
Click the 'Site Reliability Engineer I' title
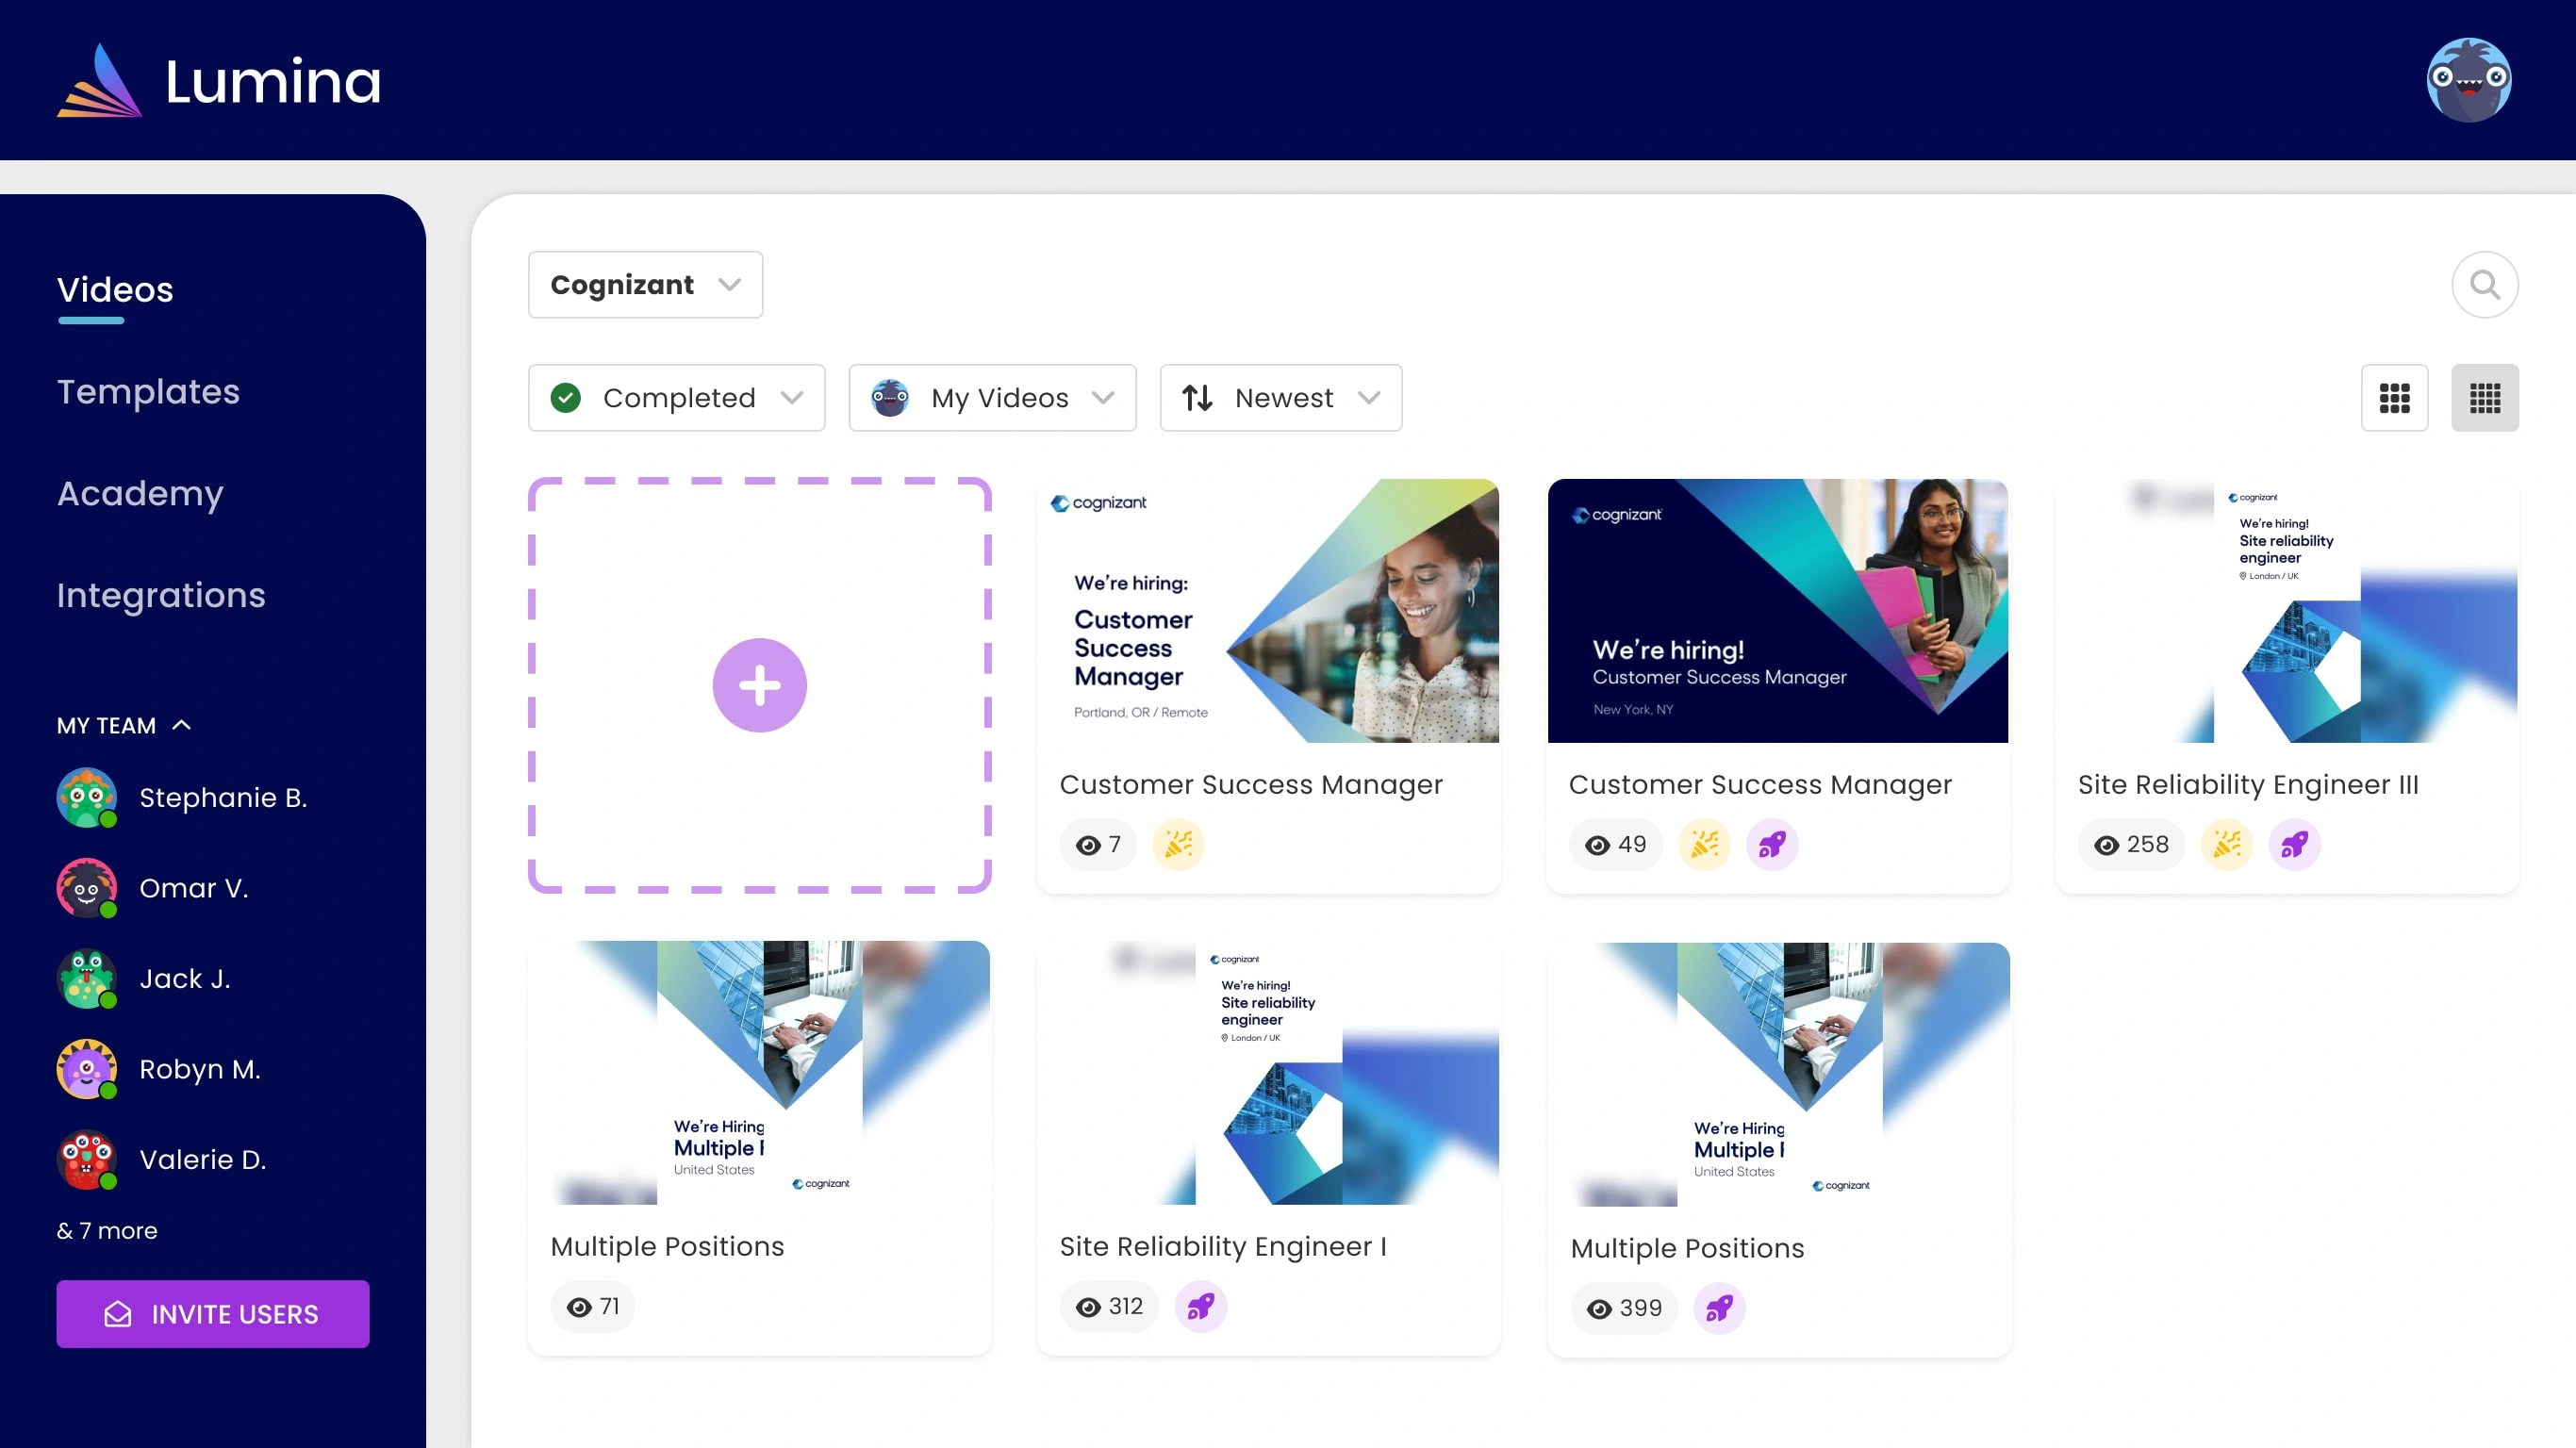(1223, 1247)
